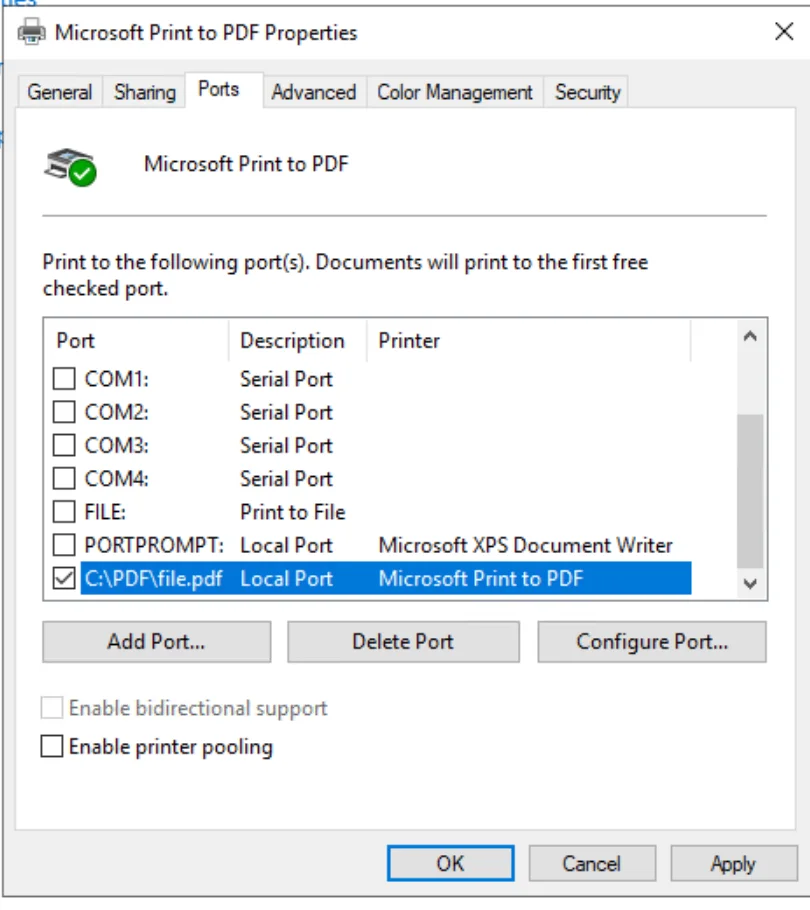Click the printer icon in the title bar

tap(33, 32)
